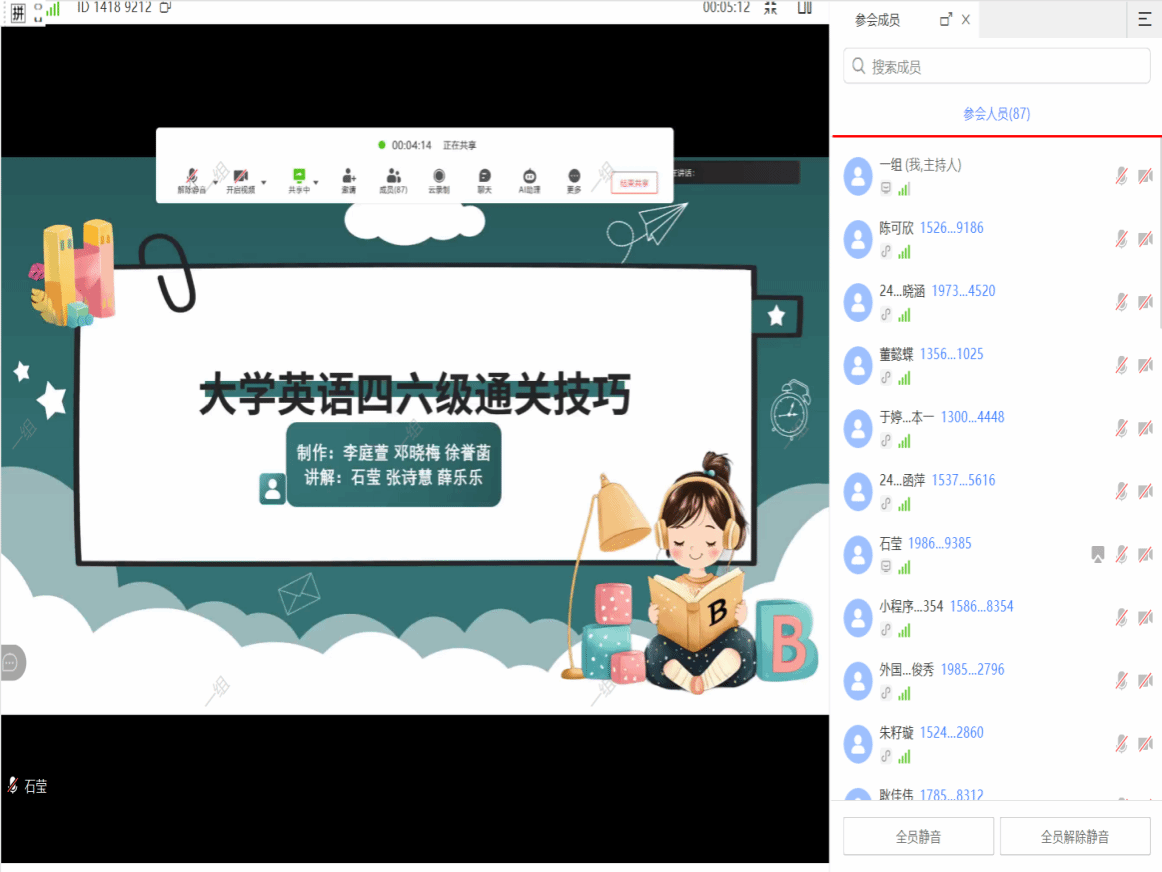Open the More (更多) options icon

click(x=573, y=177)
